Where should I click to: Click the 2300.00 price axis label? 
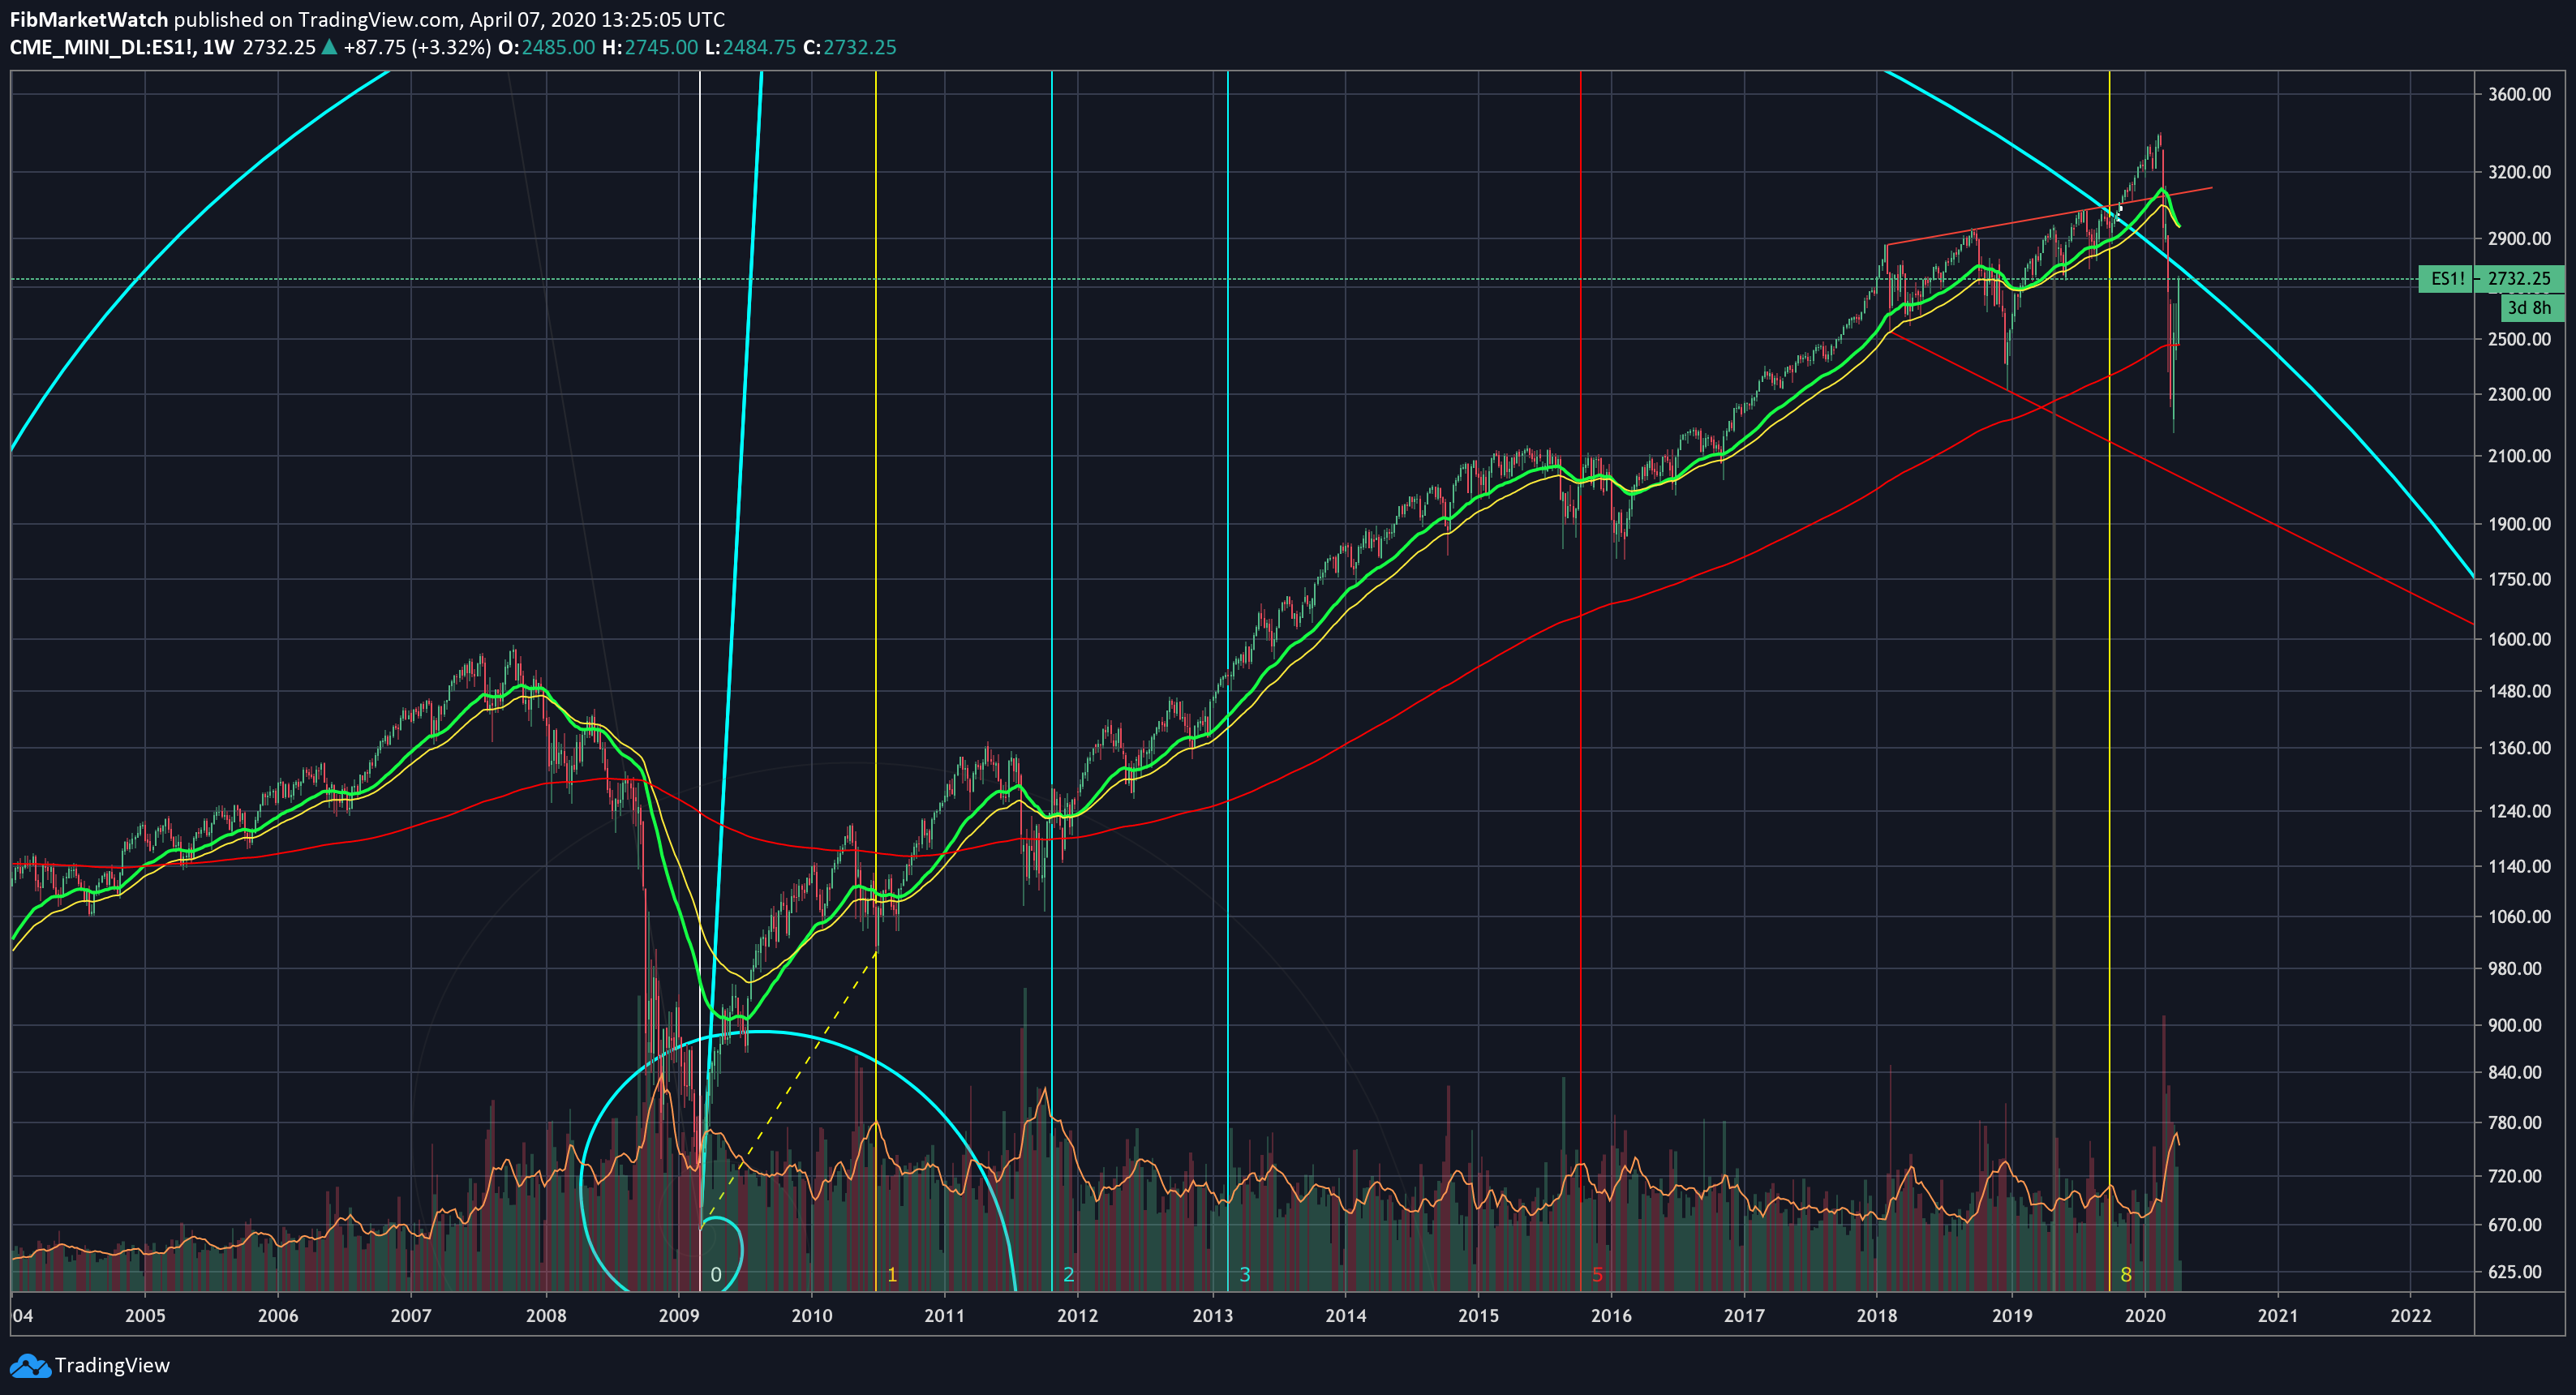coord(2520,394)
